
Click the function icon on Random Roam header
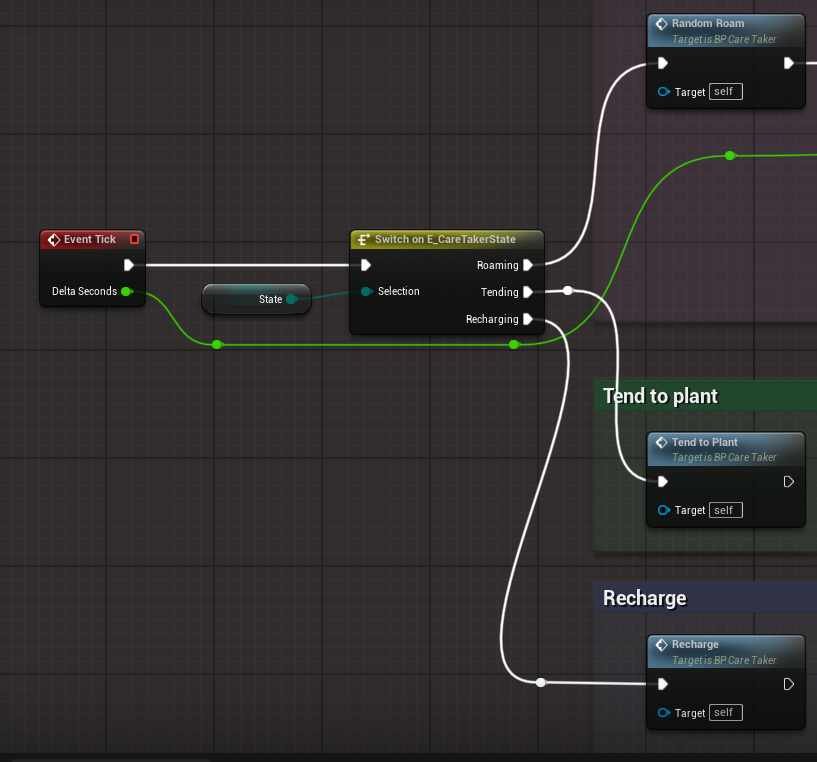(x=662, y=23)
